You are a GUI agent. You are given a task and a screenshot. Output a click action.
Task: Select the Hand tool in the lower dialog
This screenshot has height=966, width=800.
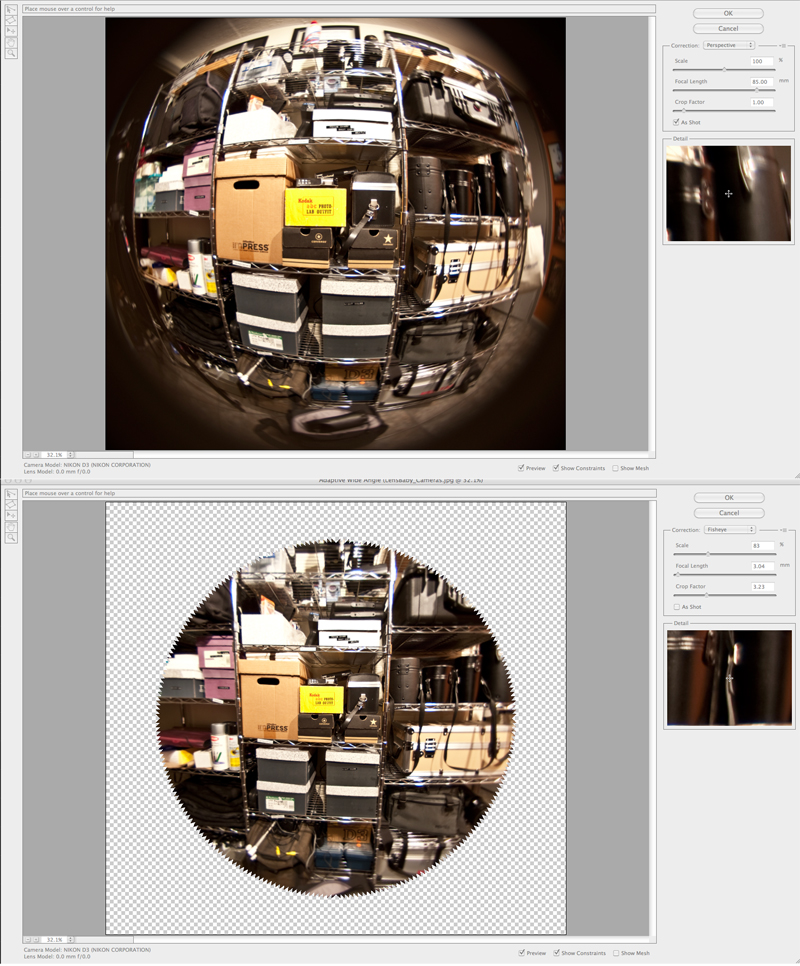[11, 527]
